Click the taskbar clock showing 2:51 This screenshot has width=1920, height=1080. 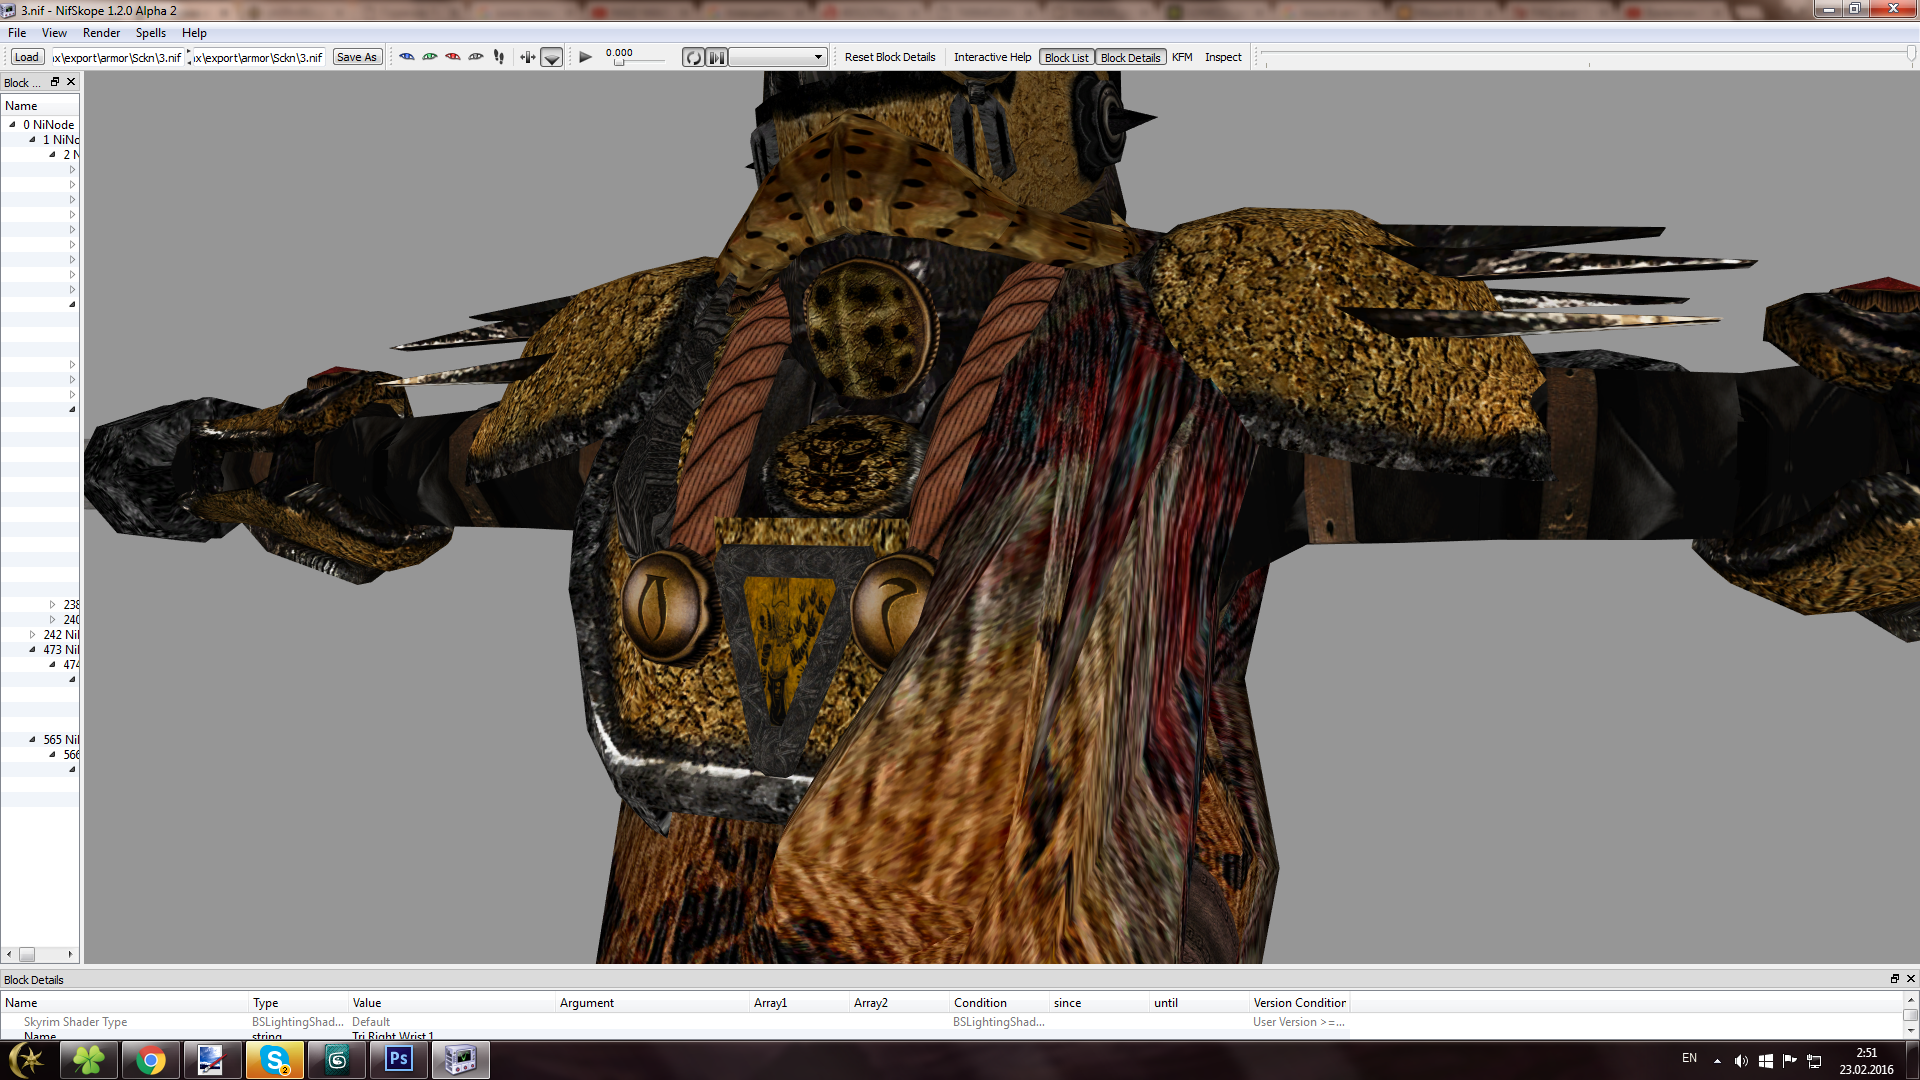pyautogui.click(x=1866, y=1061)
